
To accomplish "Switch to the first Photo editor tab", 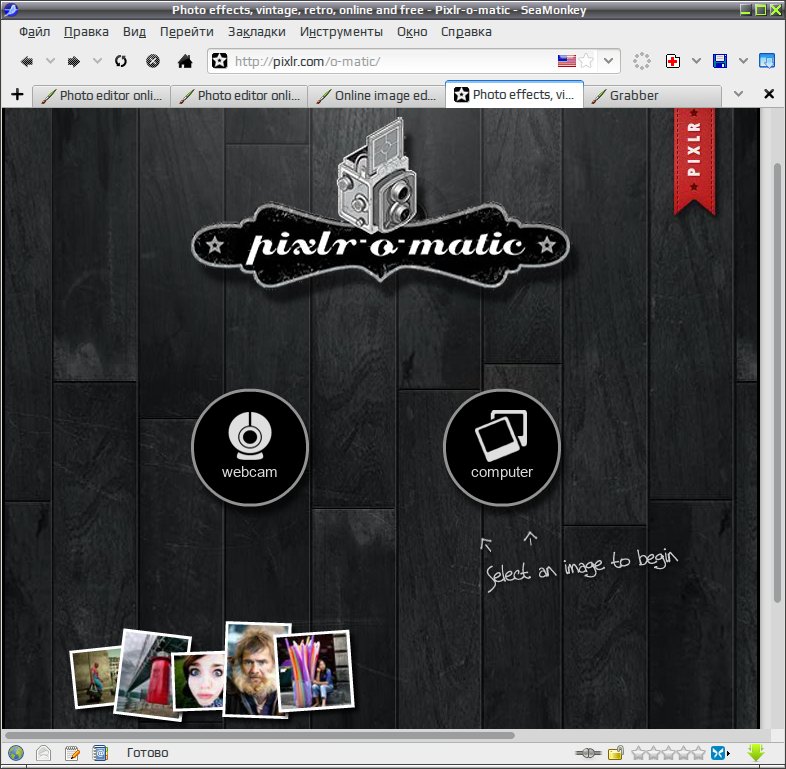I will 101,95.
